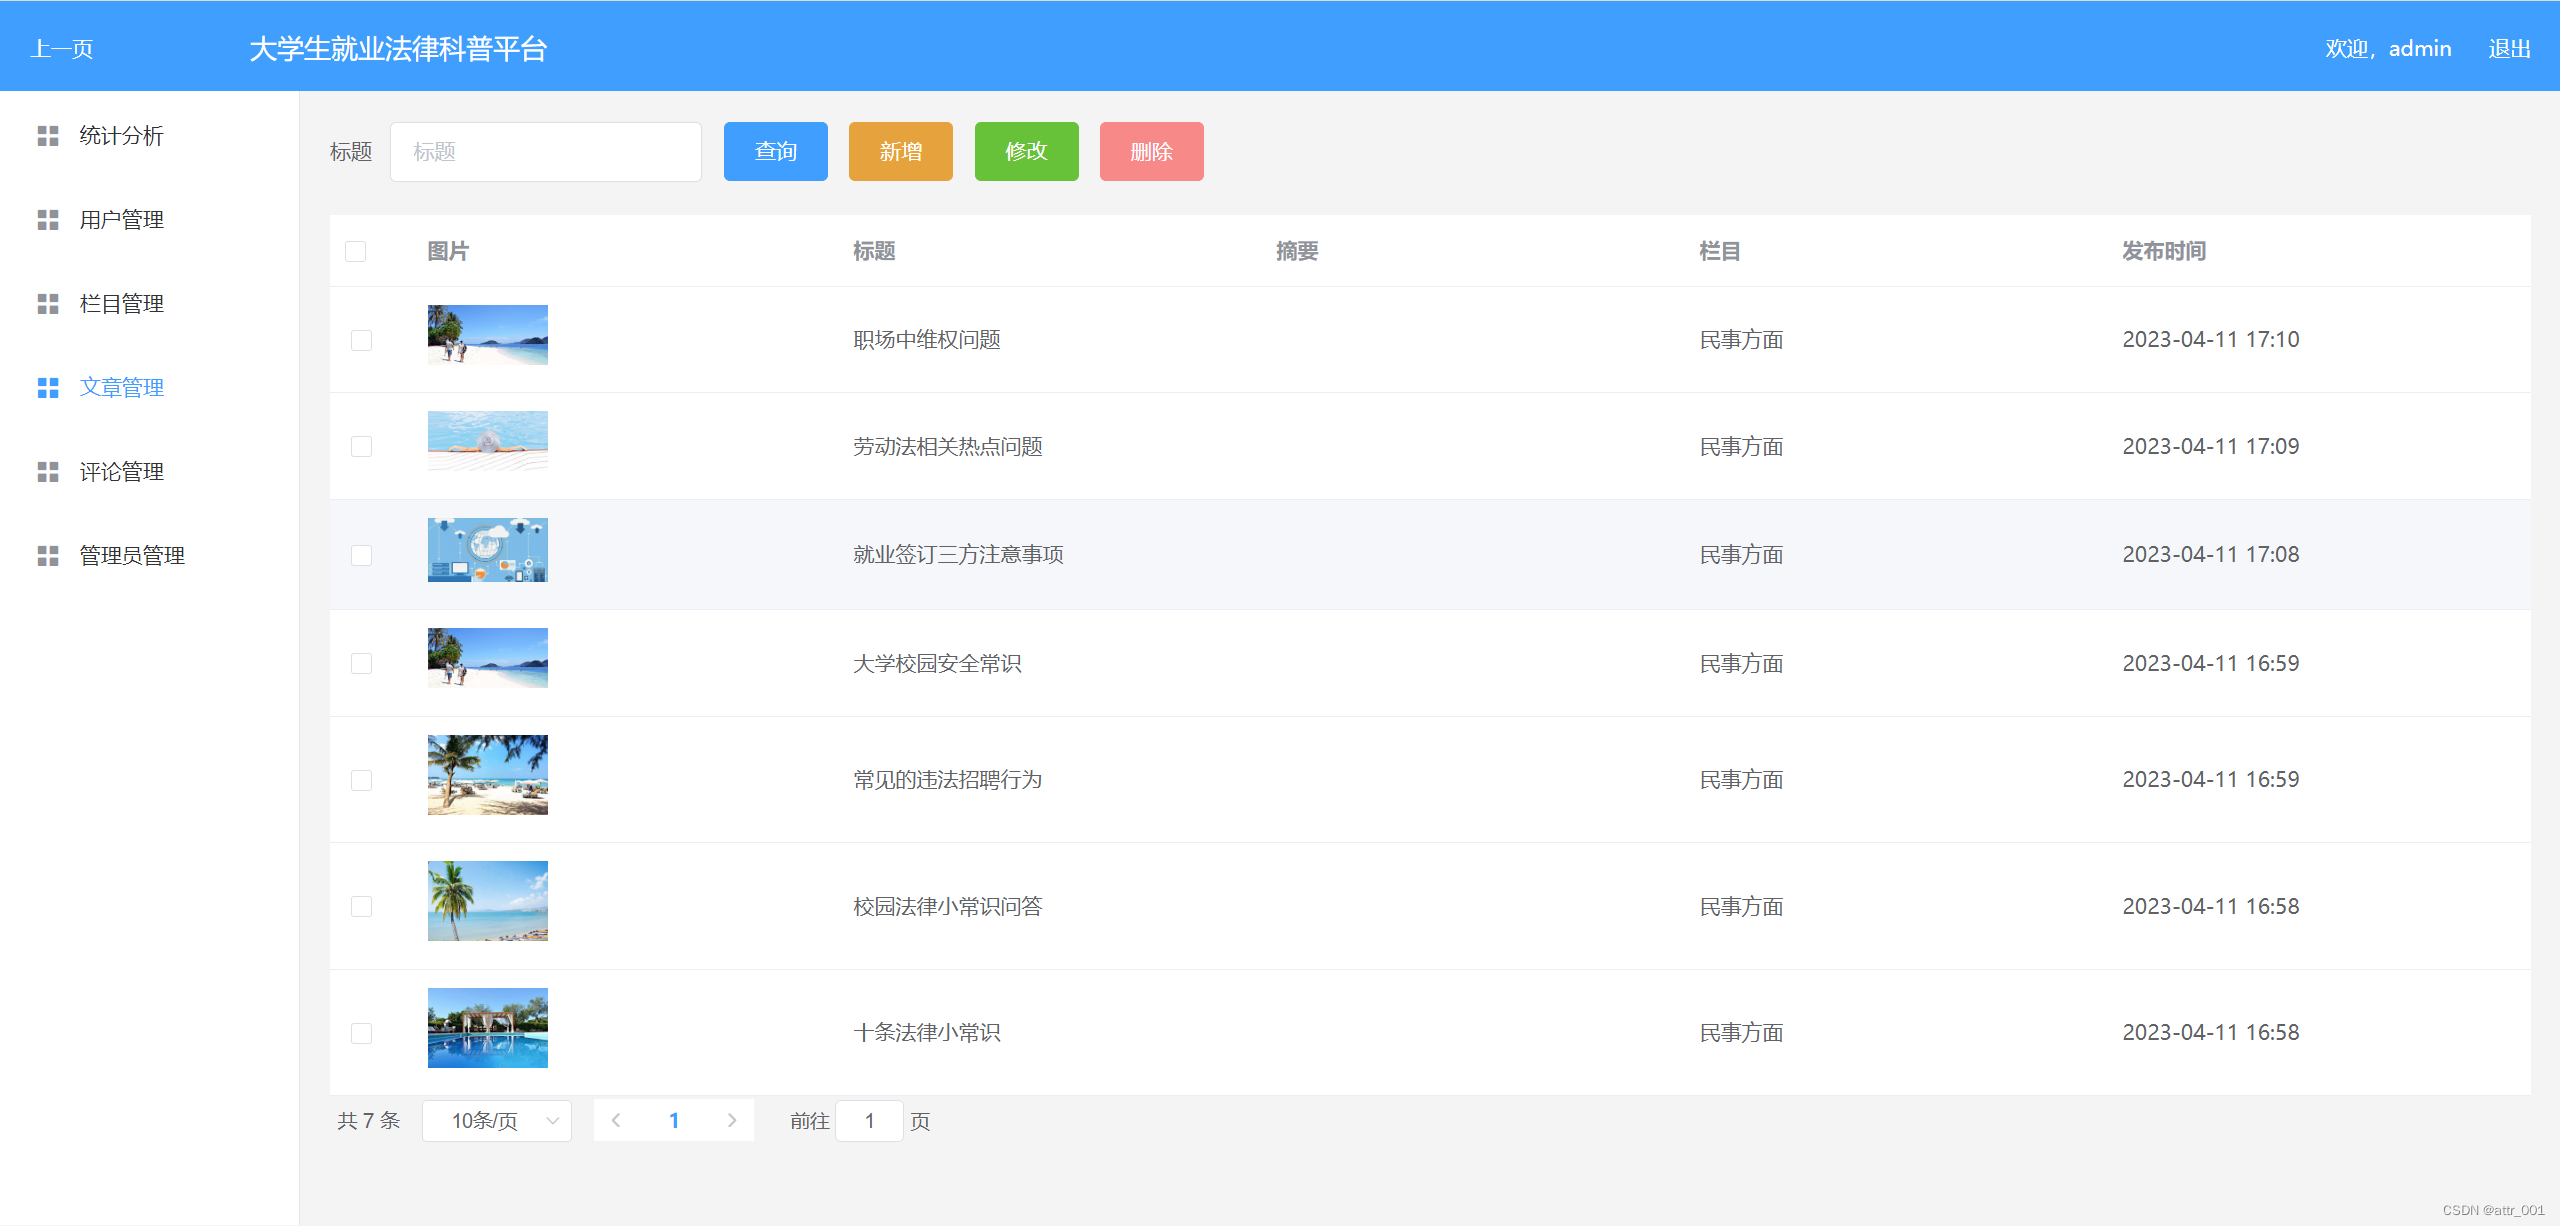Click the grid icon beside 管理员管理

[x=48, y=556]
